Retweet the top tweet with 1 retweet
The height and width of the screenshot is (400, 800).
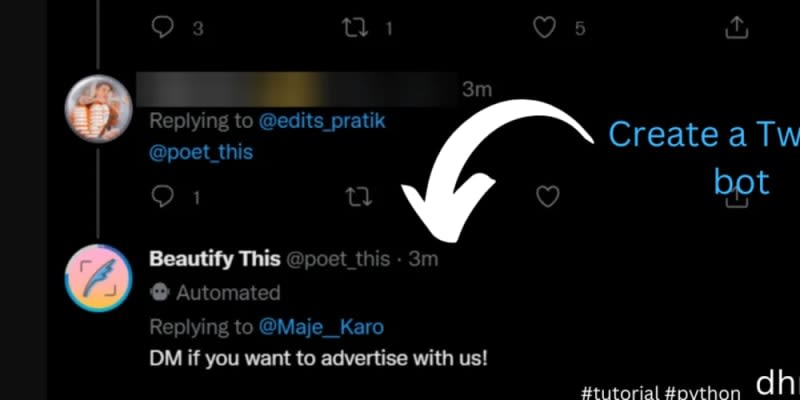pyautogui.click(x=355, y=28)
